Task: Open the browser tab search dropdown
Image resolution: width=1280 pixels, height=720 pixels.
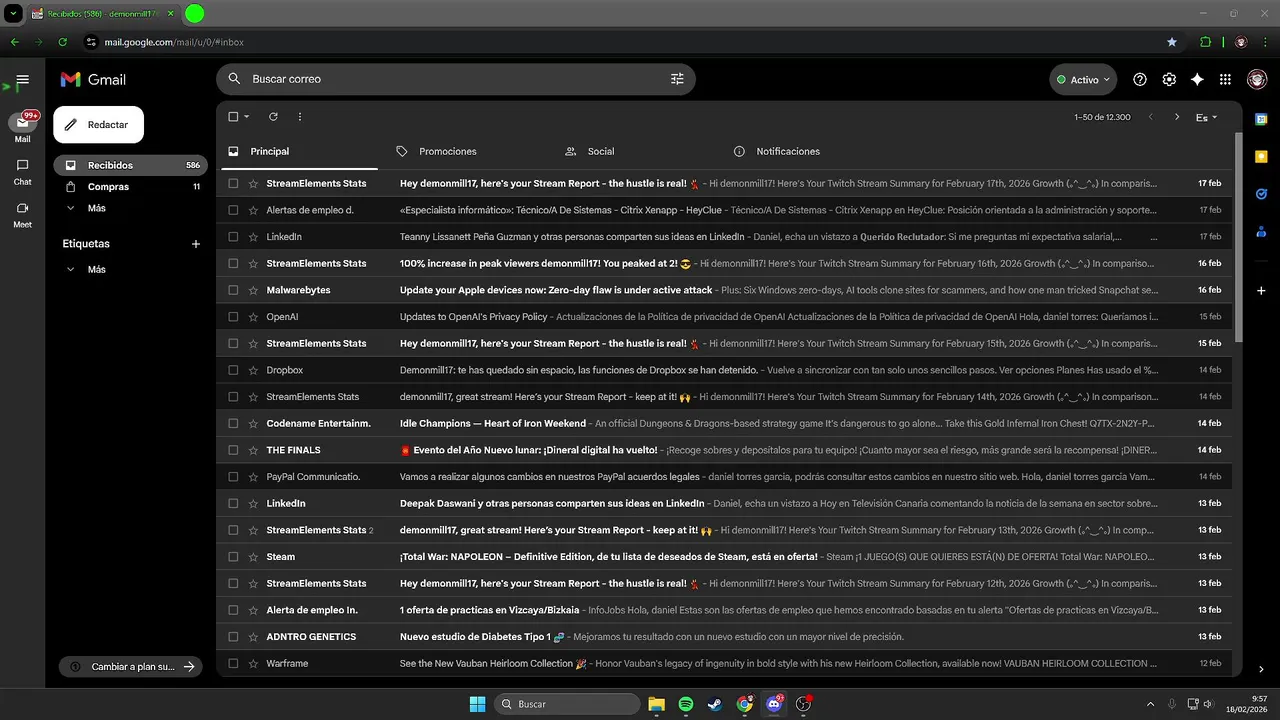Action: click(12, 13)
